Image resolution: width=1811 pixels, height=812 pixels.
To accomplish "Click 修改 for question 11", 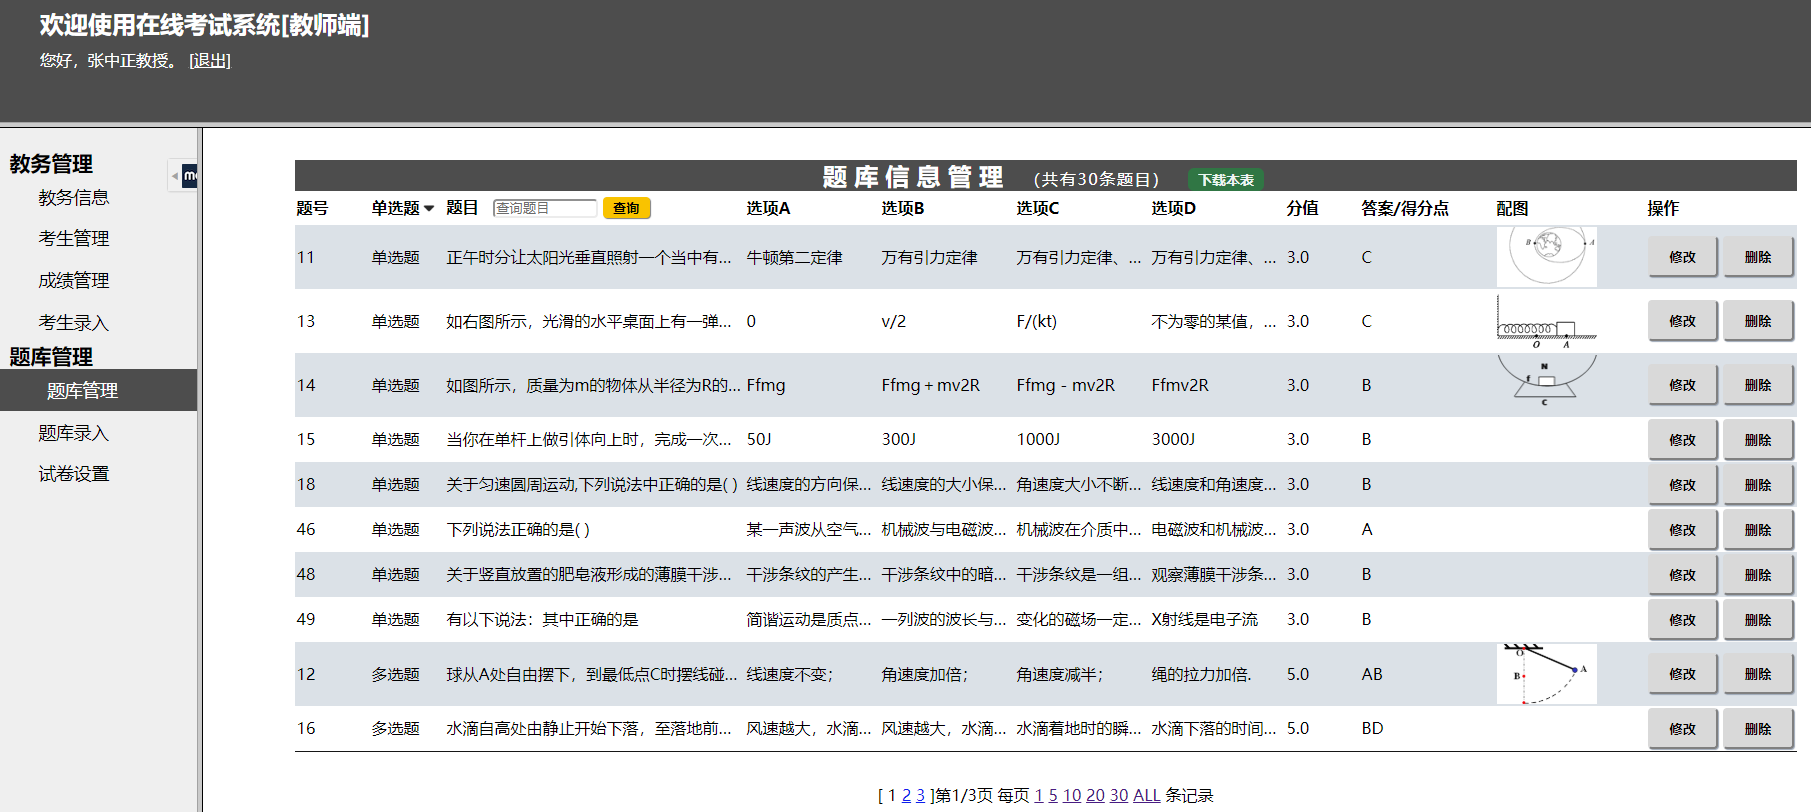I will point(1682,257).
